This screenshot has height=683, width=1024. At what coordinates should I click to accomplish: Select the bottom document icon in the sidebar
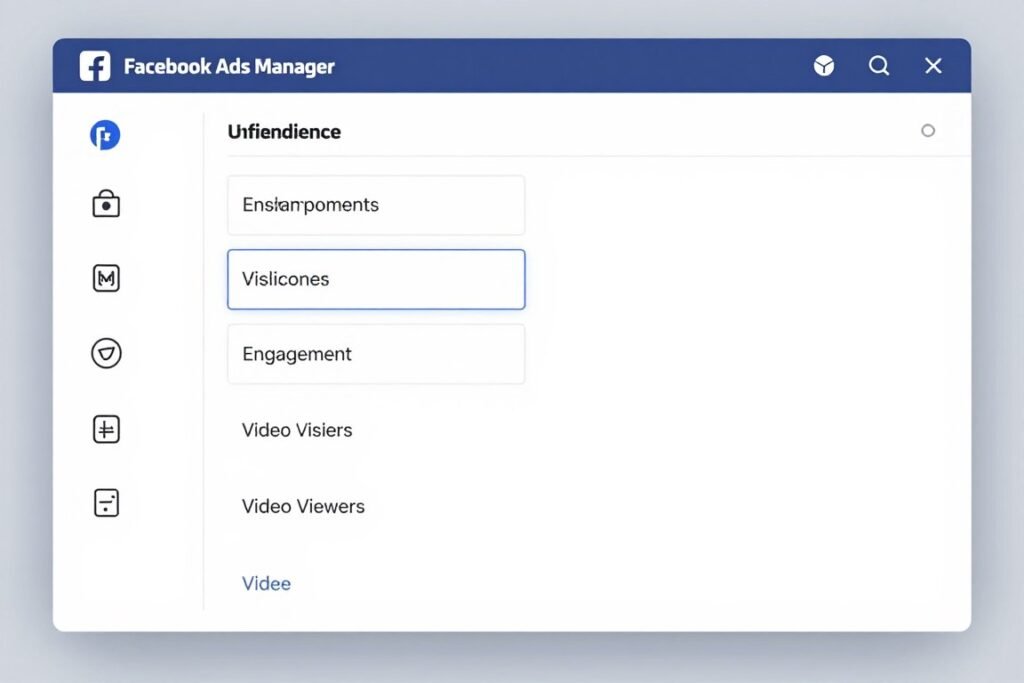click(x=105, y=503)
